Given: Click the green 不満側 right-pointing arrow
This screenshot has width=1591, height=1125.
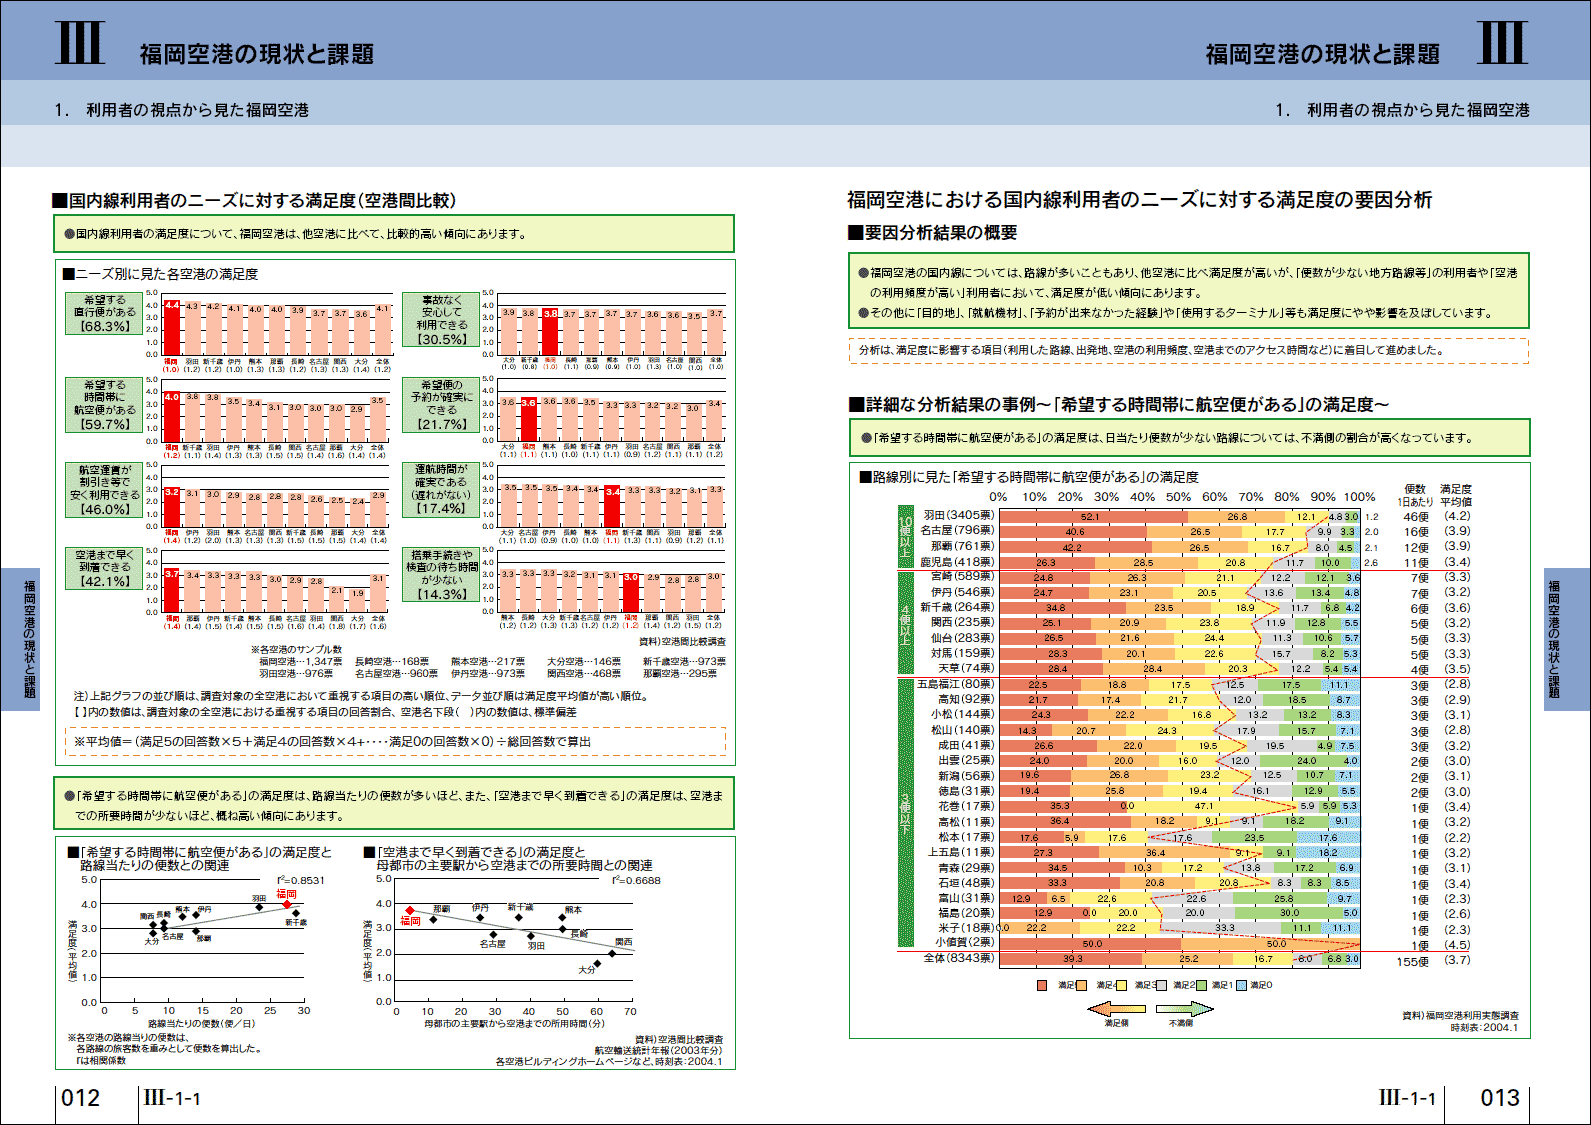Looking at the screenshot, I should [x=1184, y=1008].
